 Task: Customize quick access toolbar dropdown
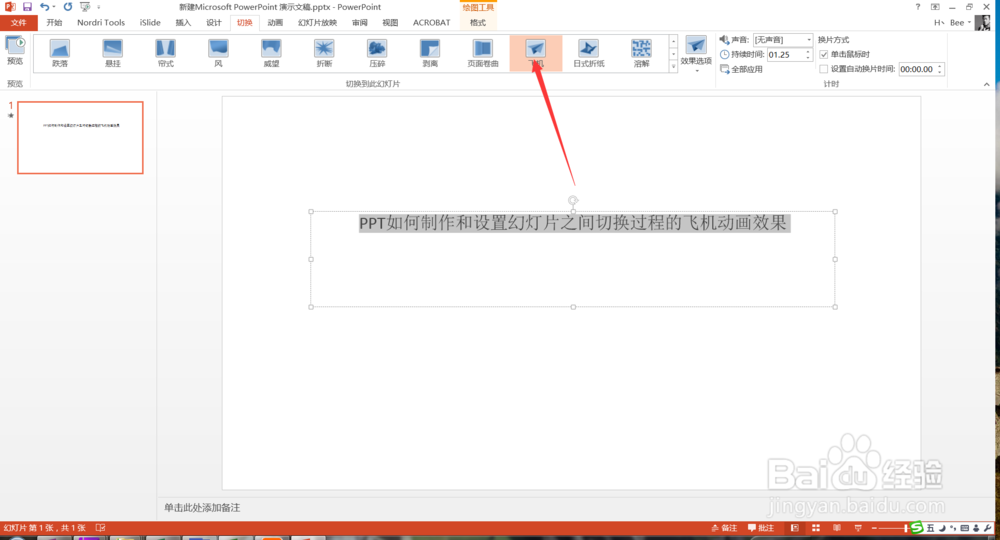point(99,6)
